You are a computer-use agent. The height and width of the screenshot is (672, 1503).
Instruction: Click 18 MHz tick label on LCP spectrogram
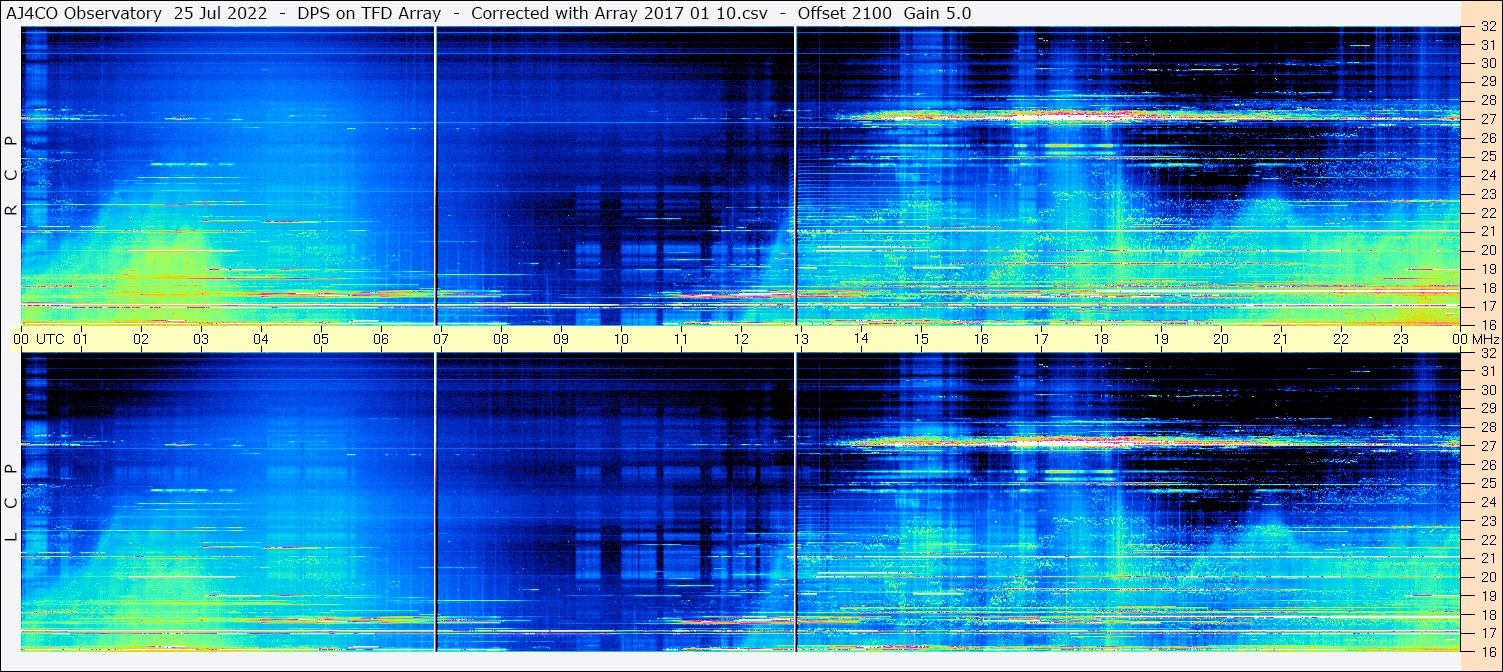pos(1487,615)
